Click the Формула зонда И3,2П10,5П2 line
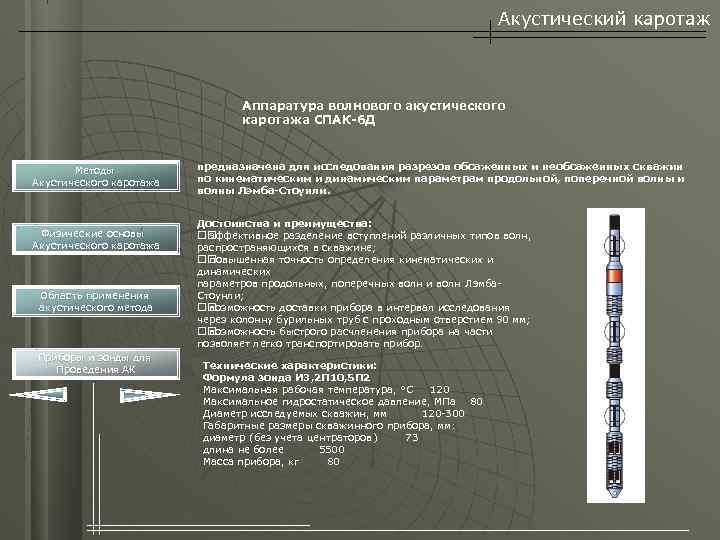This screenshot has width=720, height=540. pos(286,377)
